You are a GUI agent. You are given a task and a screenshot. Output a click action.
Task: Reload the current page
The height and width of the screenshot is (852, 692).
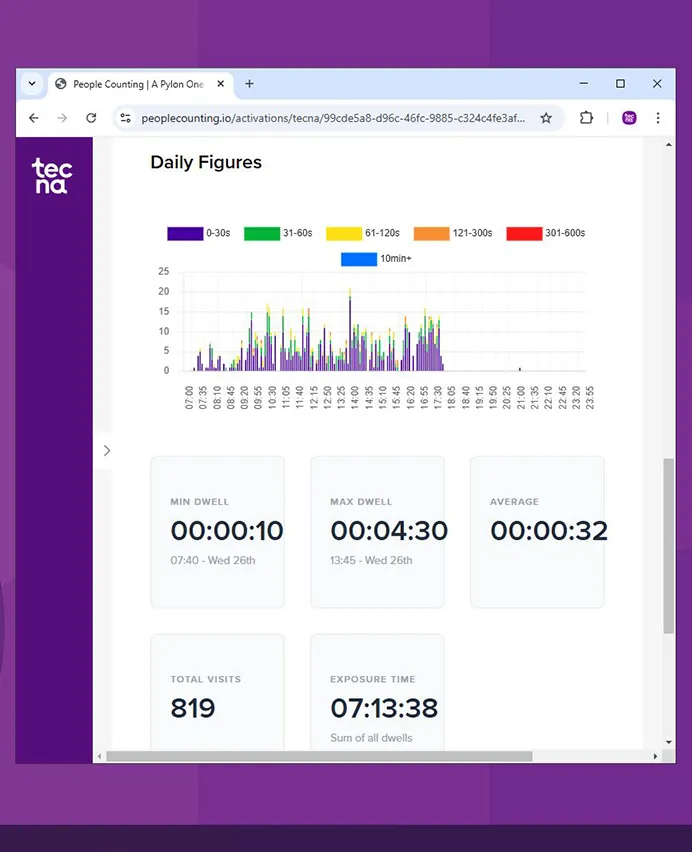click(91, 118)
